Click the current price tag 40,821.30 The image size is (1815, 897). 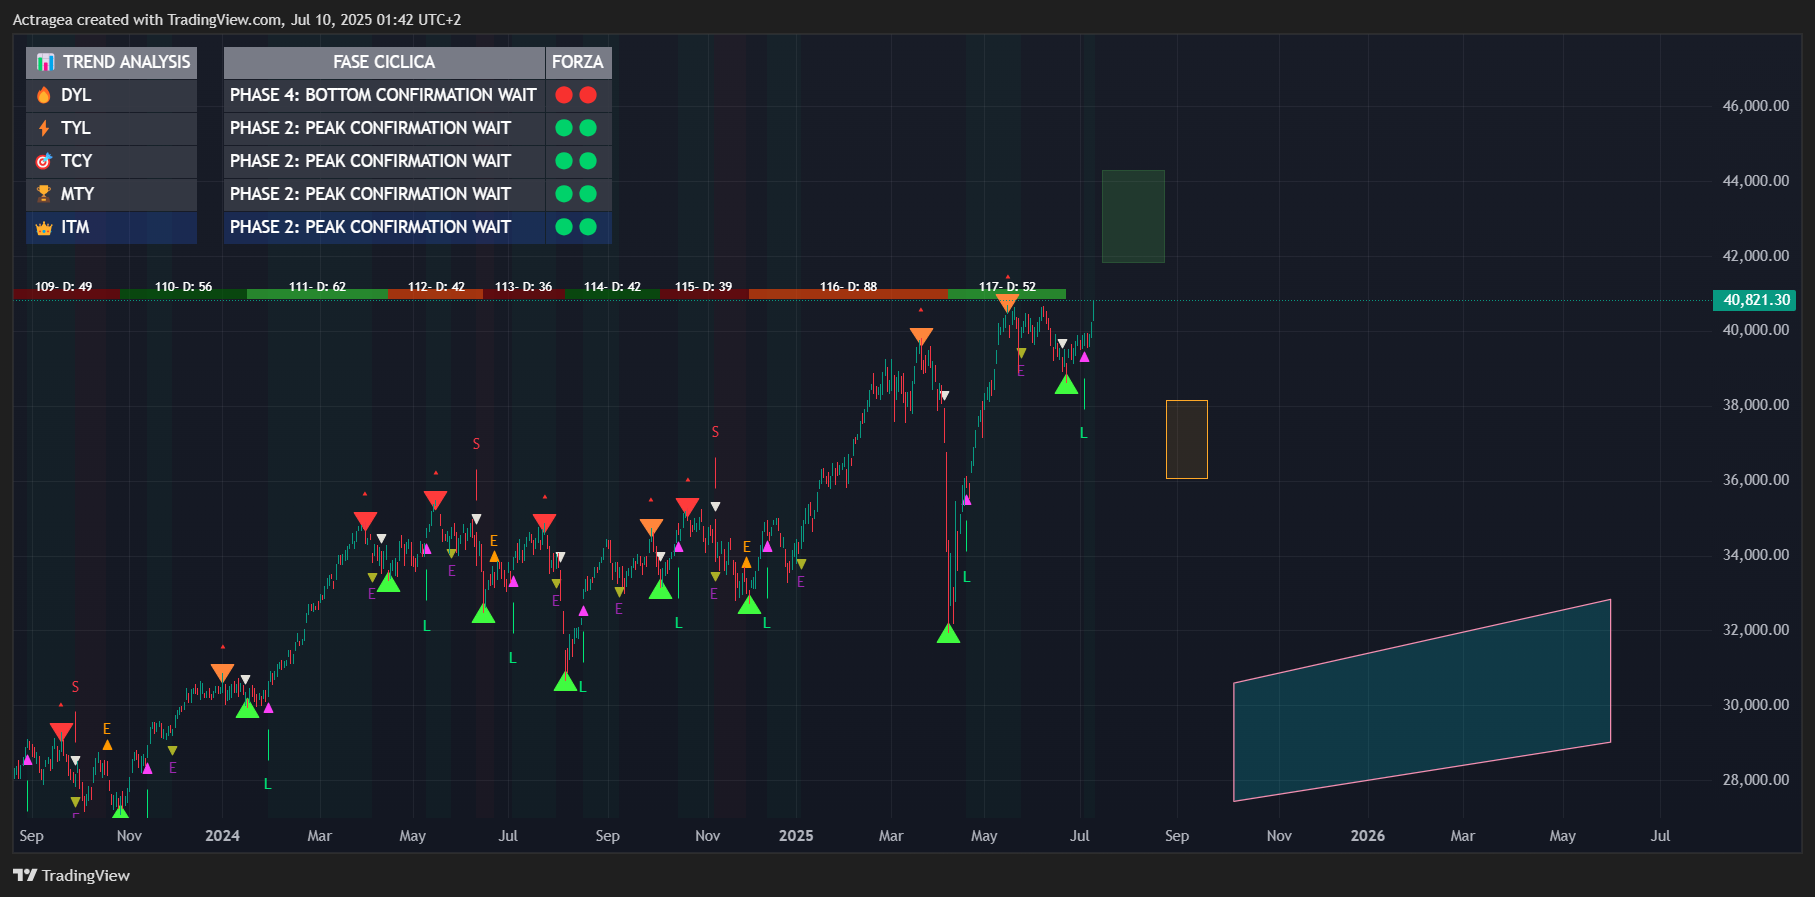pyautogui.click(x=1756, y=300)
